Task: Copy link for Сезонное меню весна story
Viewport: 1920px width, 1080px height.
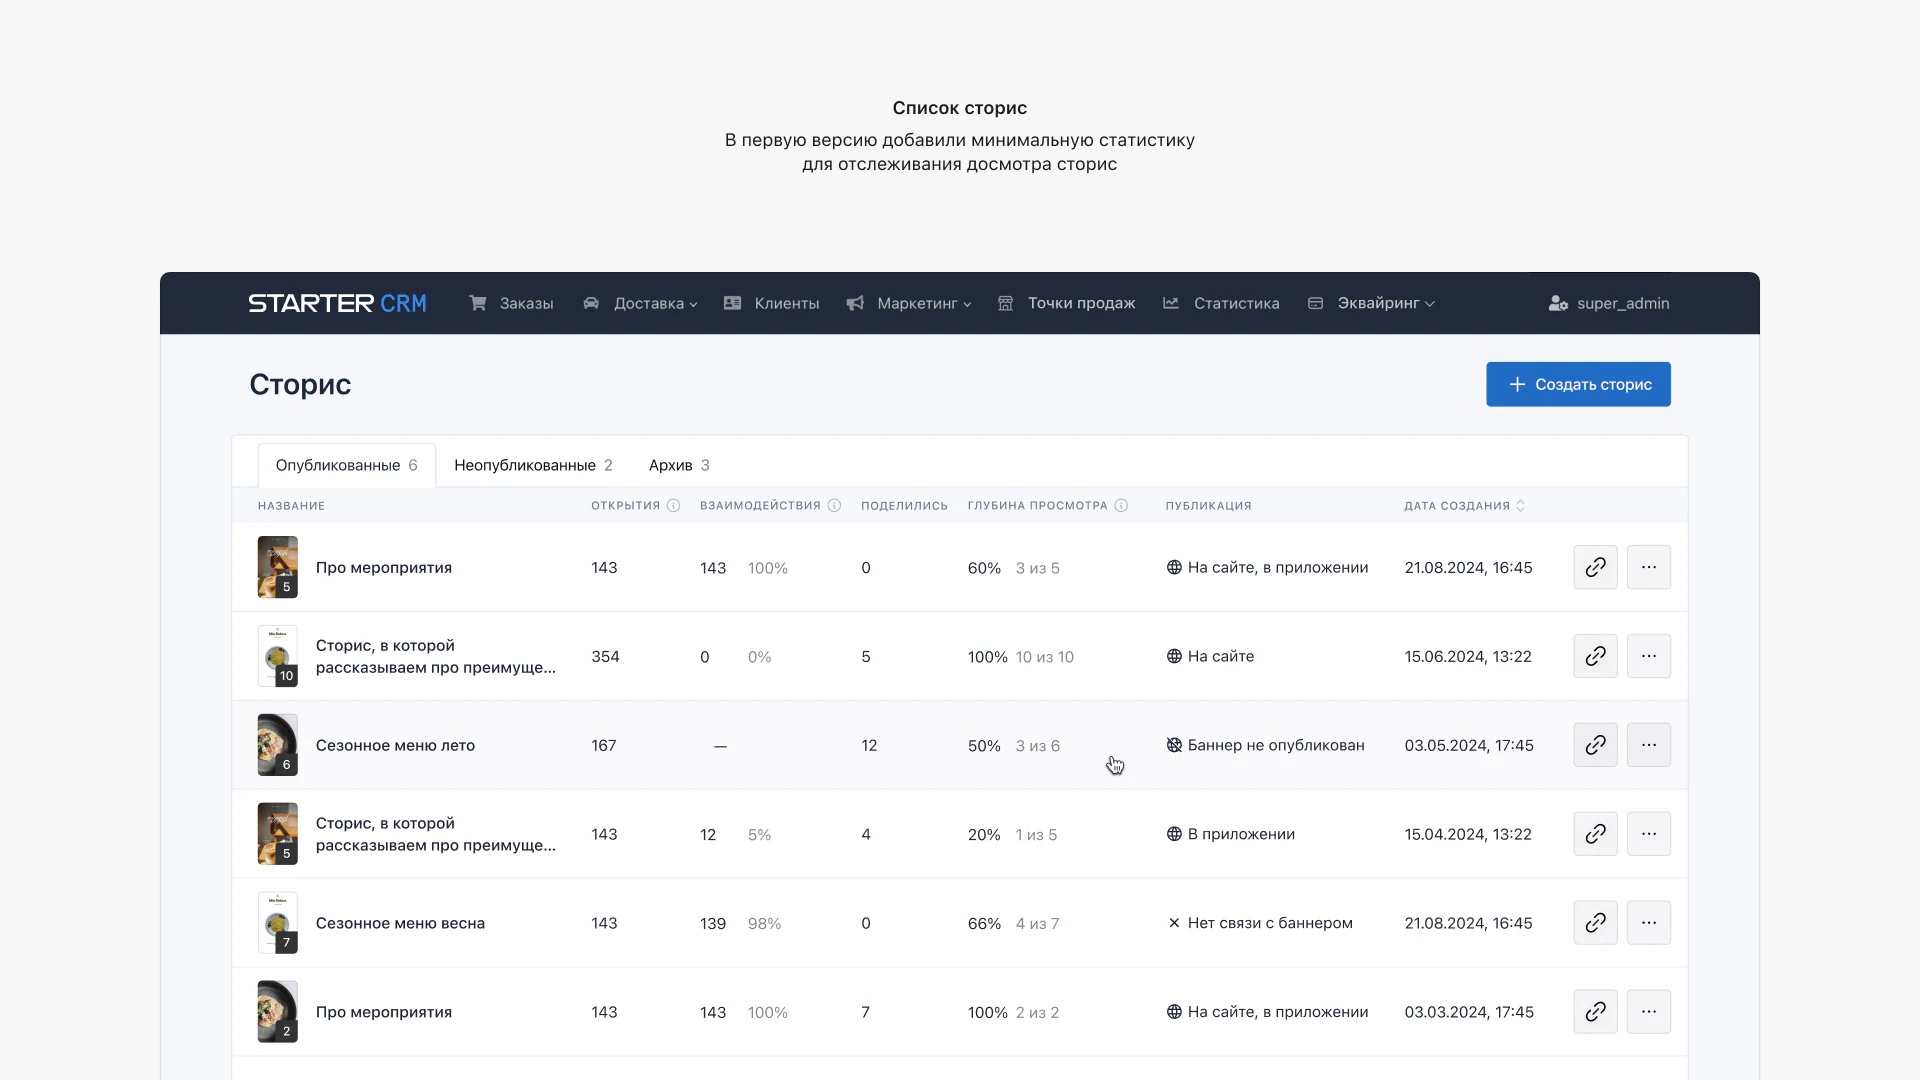Action: coord(1595,923)
